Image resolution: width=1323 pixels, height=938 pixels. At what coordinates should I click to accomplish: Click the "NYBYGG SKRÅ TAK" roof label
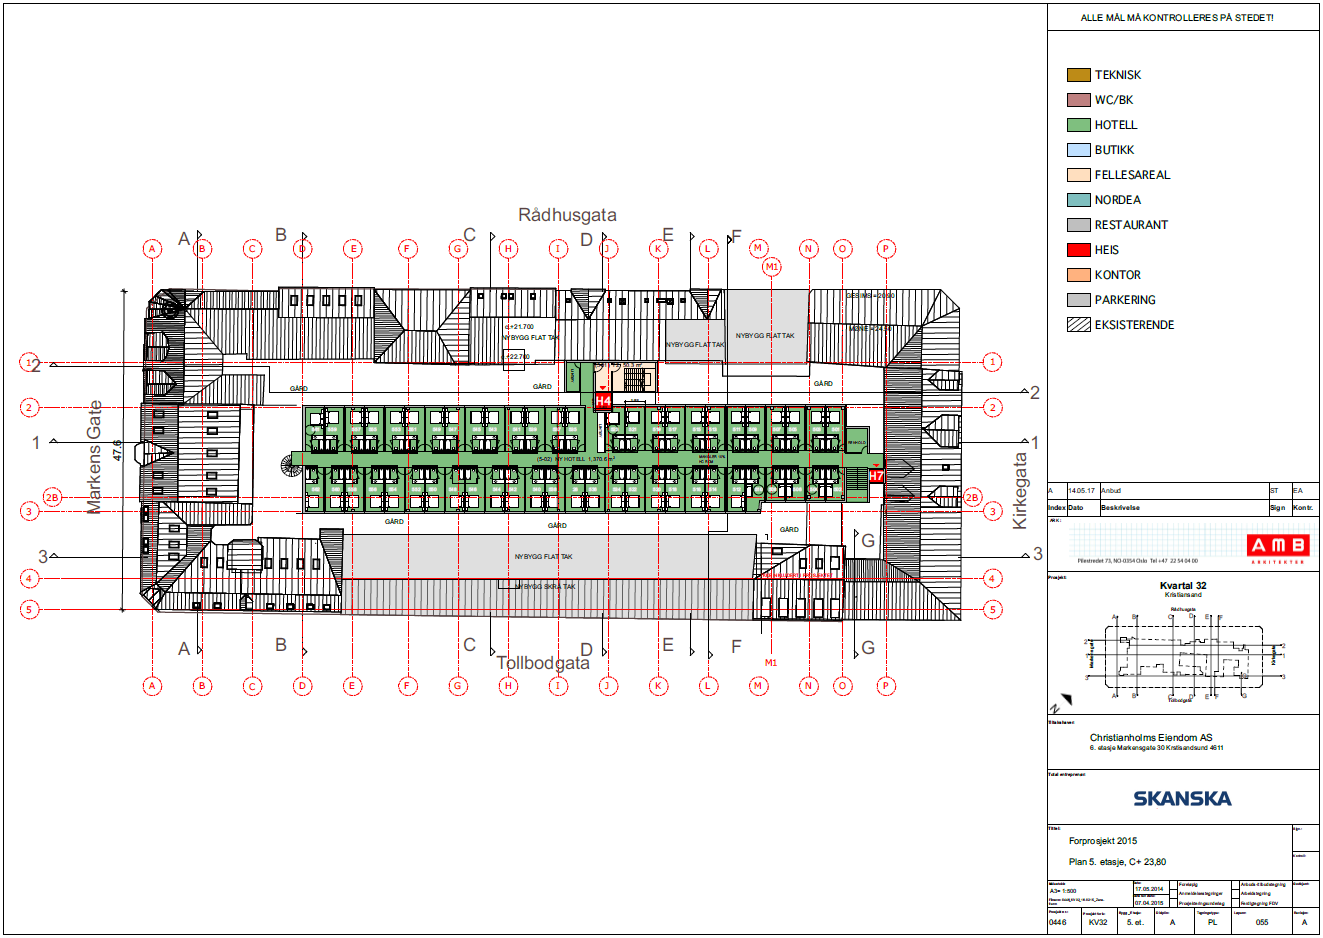pyautogui.click(x=545, y=587)
